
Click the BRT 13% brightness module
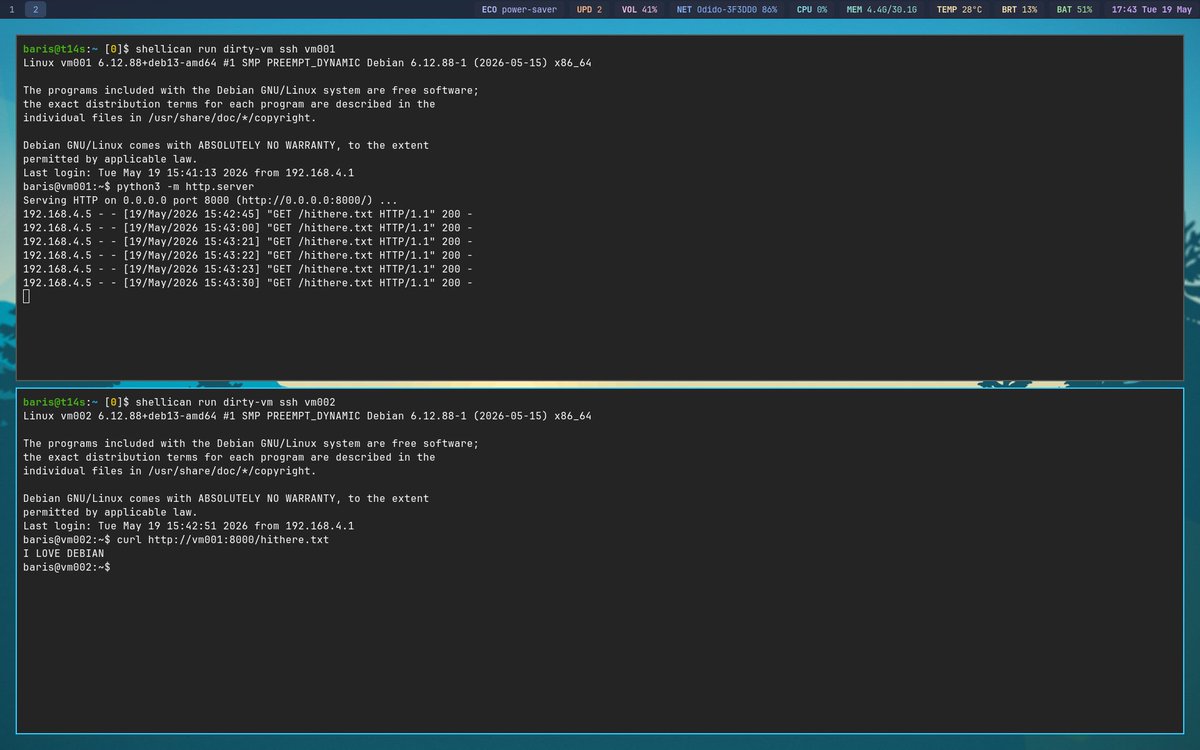pyautogui.click(x=1019, y=9)
